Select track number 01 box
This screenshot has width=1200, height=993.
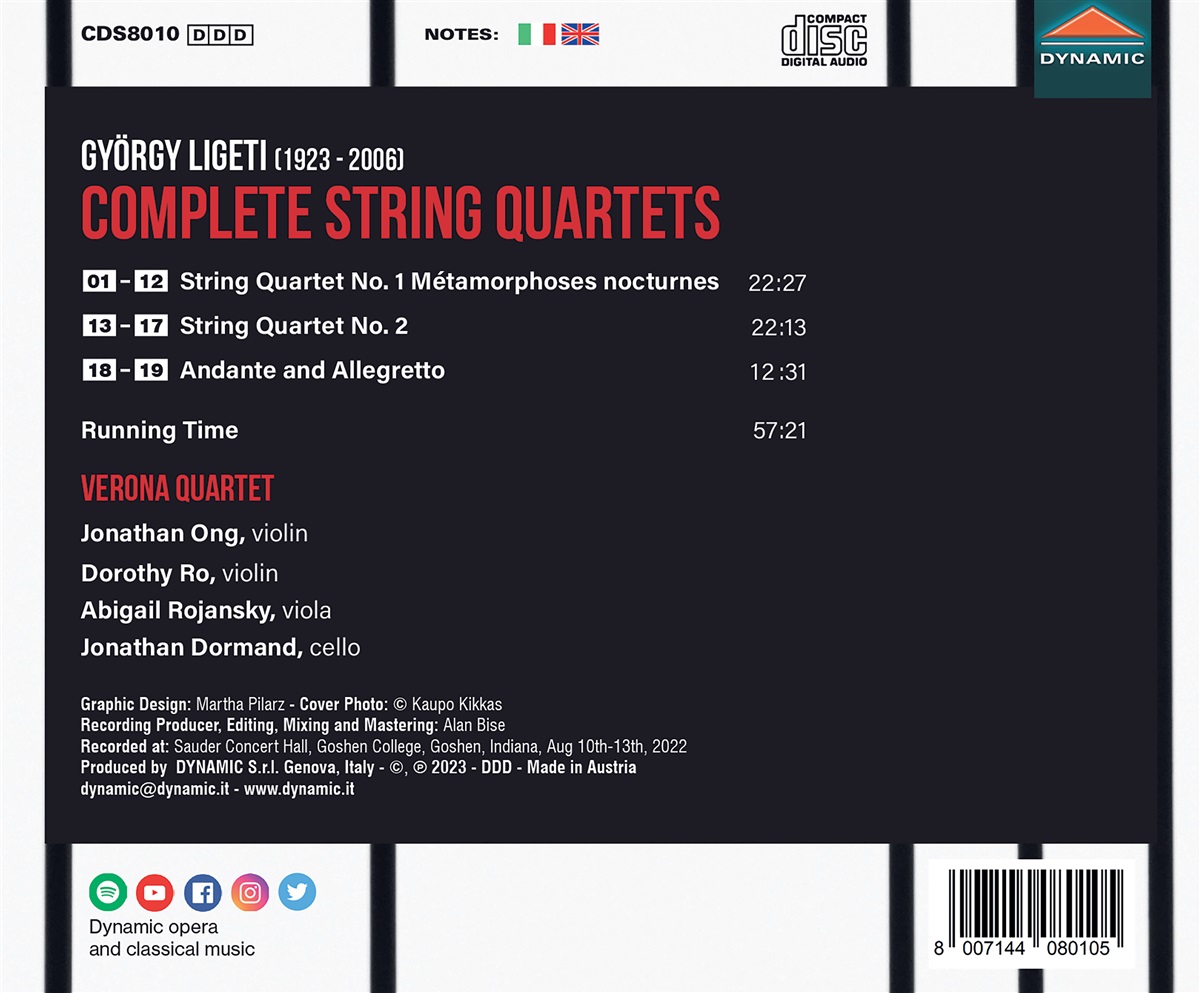tap(99, 282)
